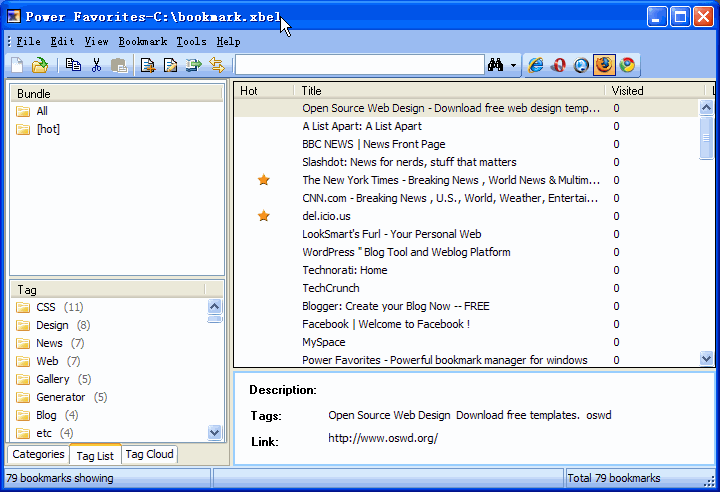Click the bookmark list scrollbar thumb
Screen dimensions: 720x492
(x=706, y=138)
